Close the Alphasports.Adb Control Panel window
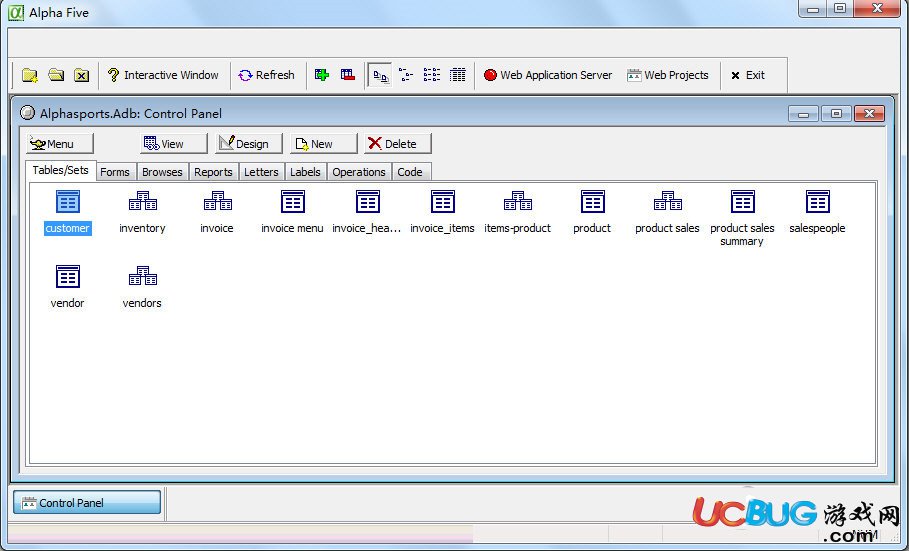Image resolution: width=909 pixels, height=551 pixels. [x=870, y=114]
